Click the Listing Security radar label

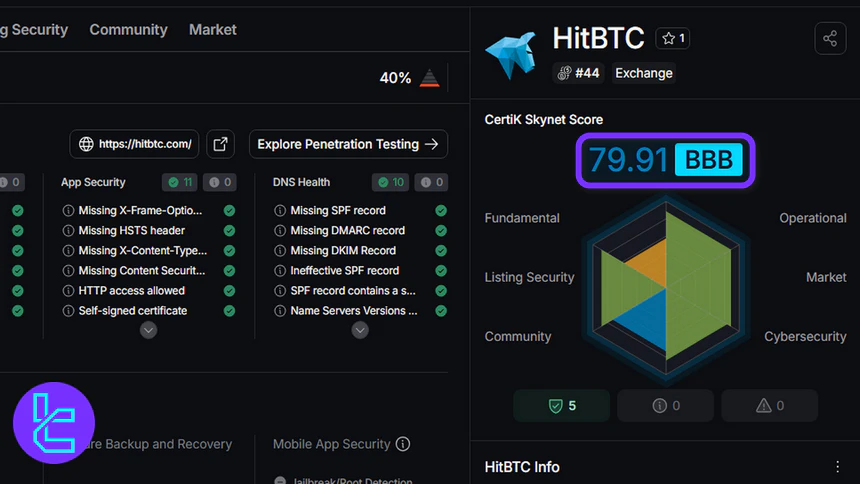click(529, 277)
